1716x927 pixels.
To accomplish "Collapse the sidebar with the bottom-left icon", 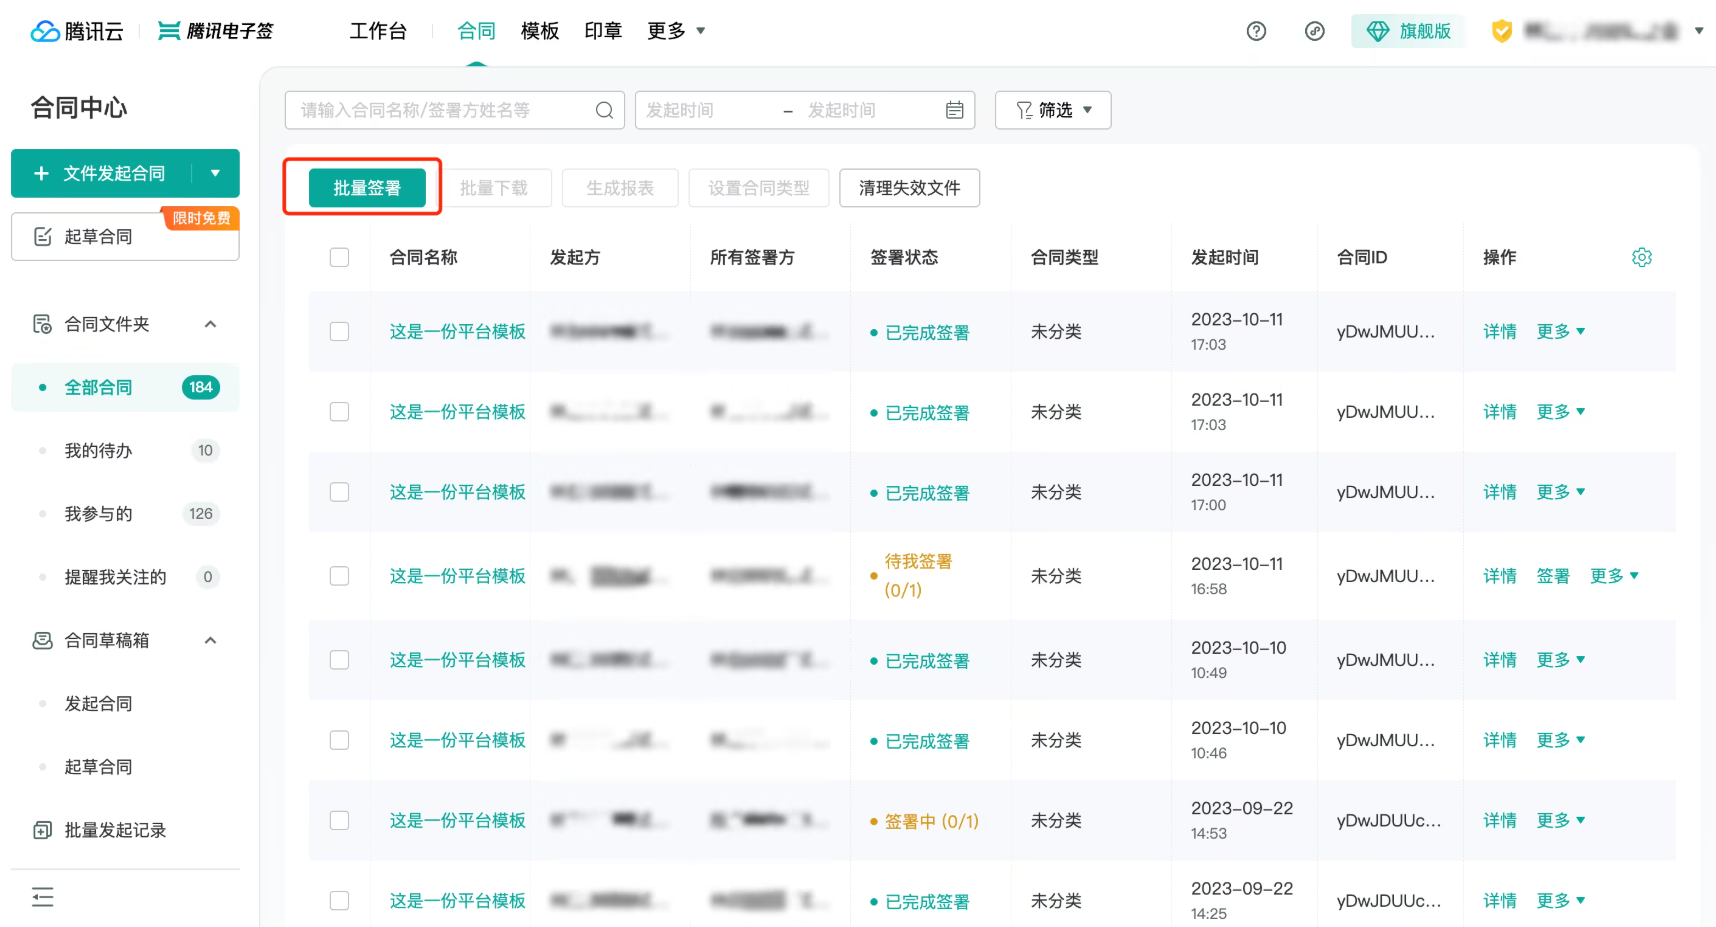I will click(x=43, y=897).
